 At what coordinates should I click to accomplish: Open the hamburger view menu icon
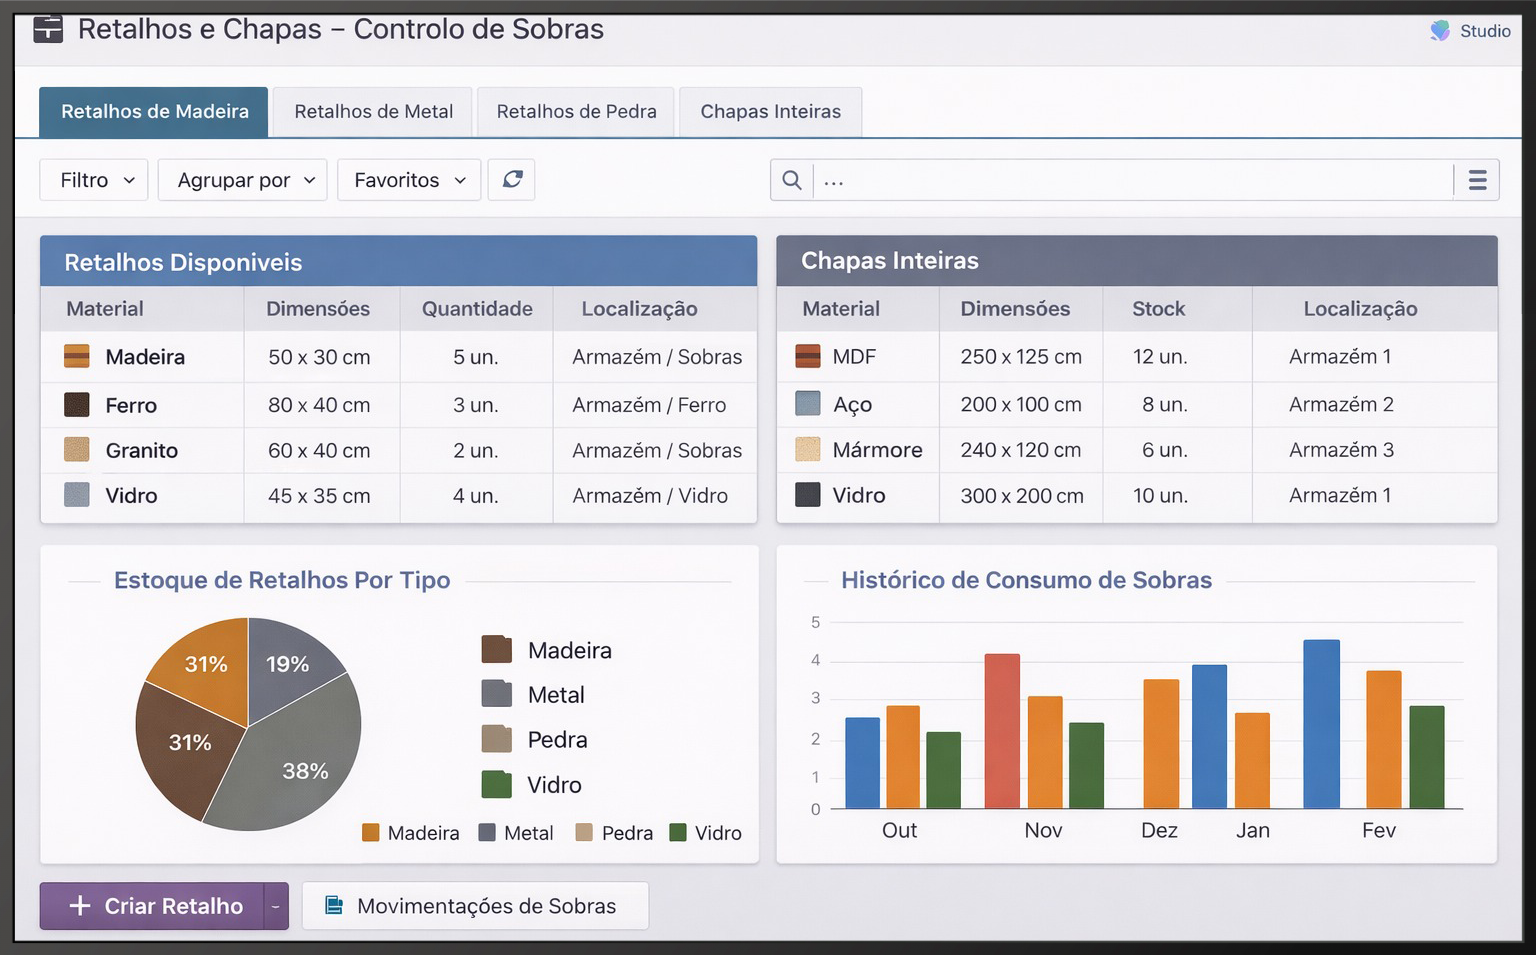pyautogui.click(x=1477, y=180)
